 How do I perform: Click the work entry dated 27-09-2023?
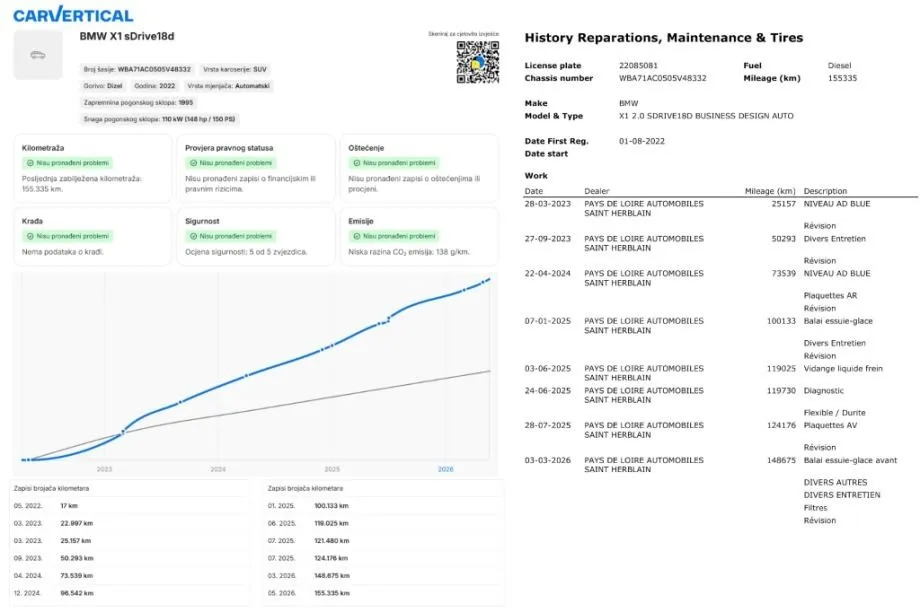click(x=721, y=249)
